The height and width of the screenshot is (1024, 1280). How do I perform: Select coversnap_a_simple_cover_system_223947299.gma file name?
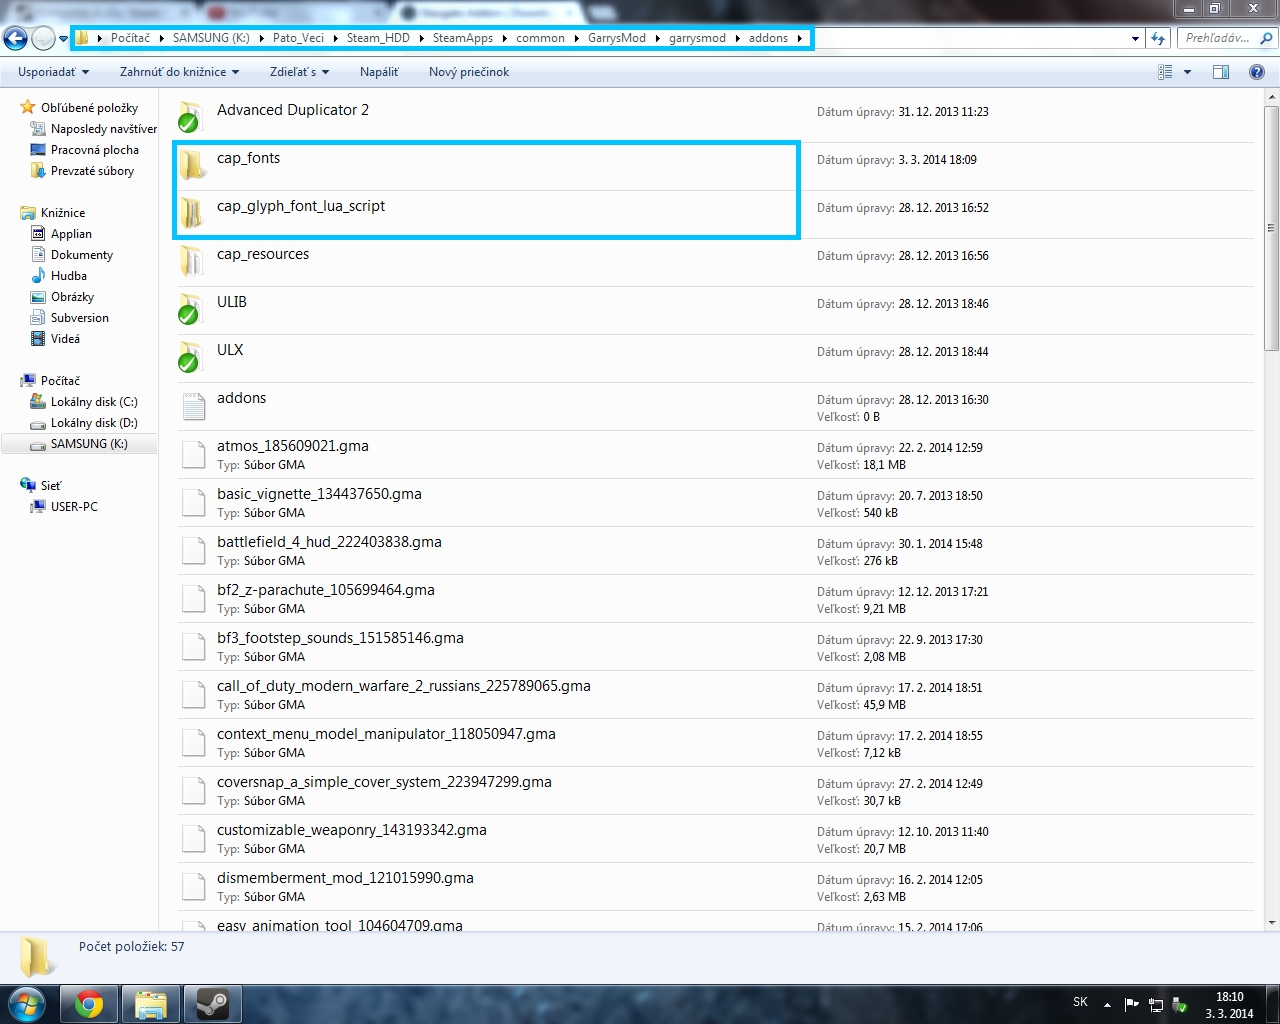(384, 782)
